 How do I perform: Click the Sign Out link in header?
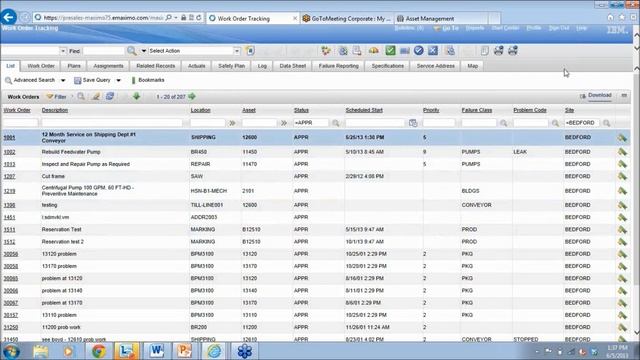[559, 28]
